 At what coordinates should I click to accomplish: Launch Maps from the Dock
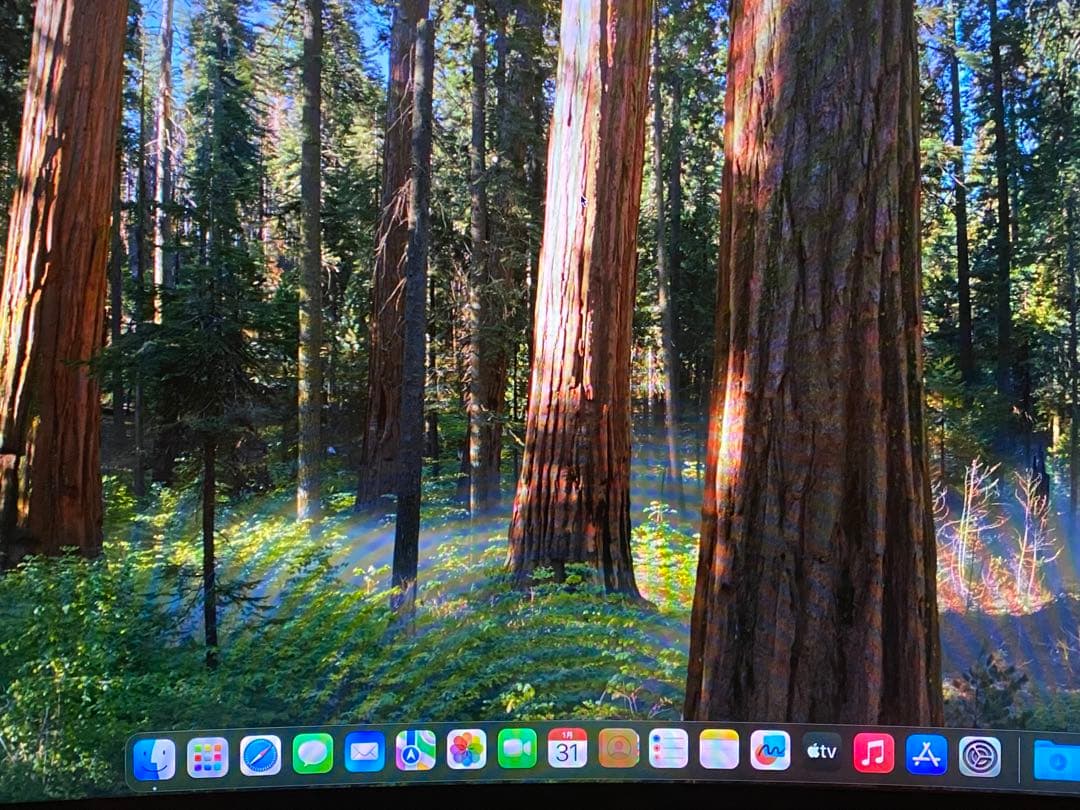416,750
